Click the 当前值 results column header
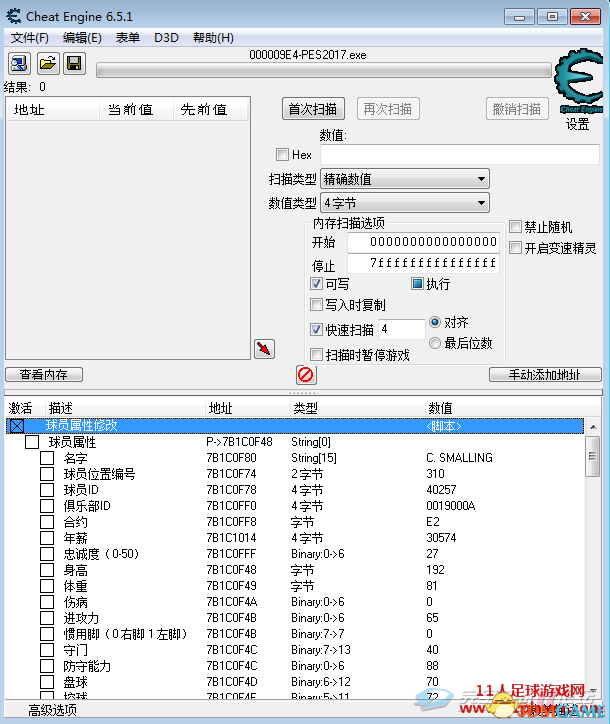 (130, 109)
